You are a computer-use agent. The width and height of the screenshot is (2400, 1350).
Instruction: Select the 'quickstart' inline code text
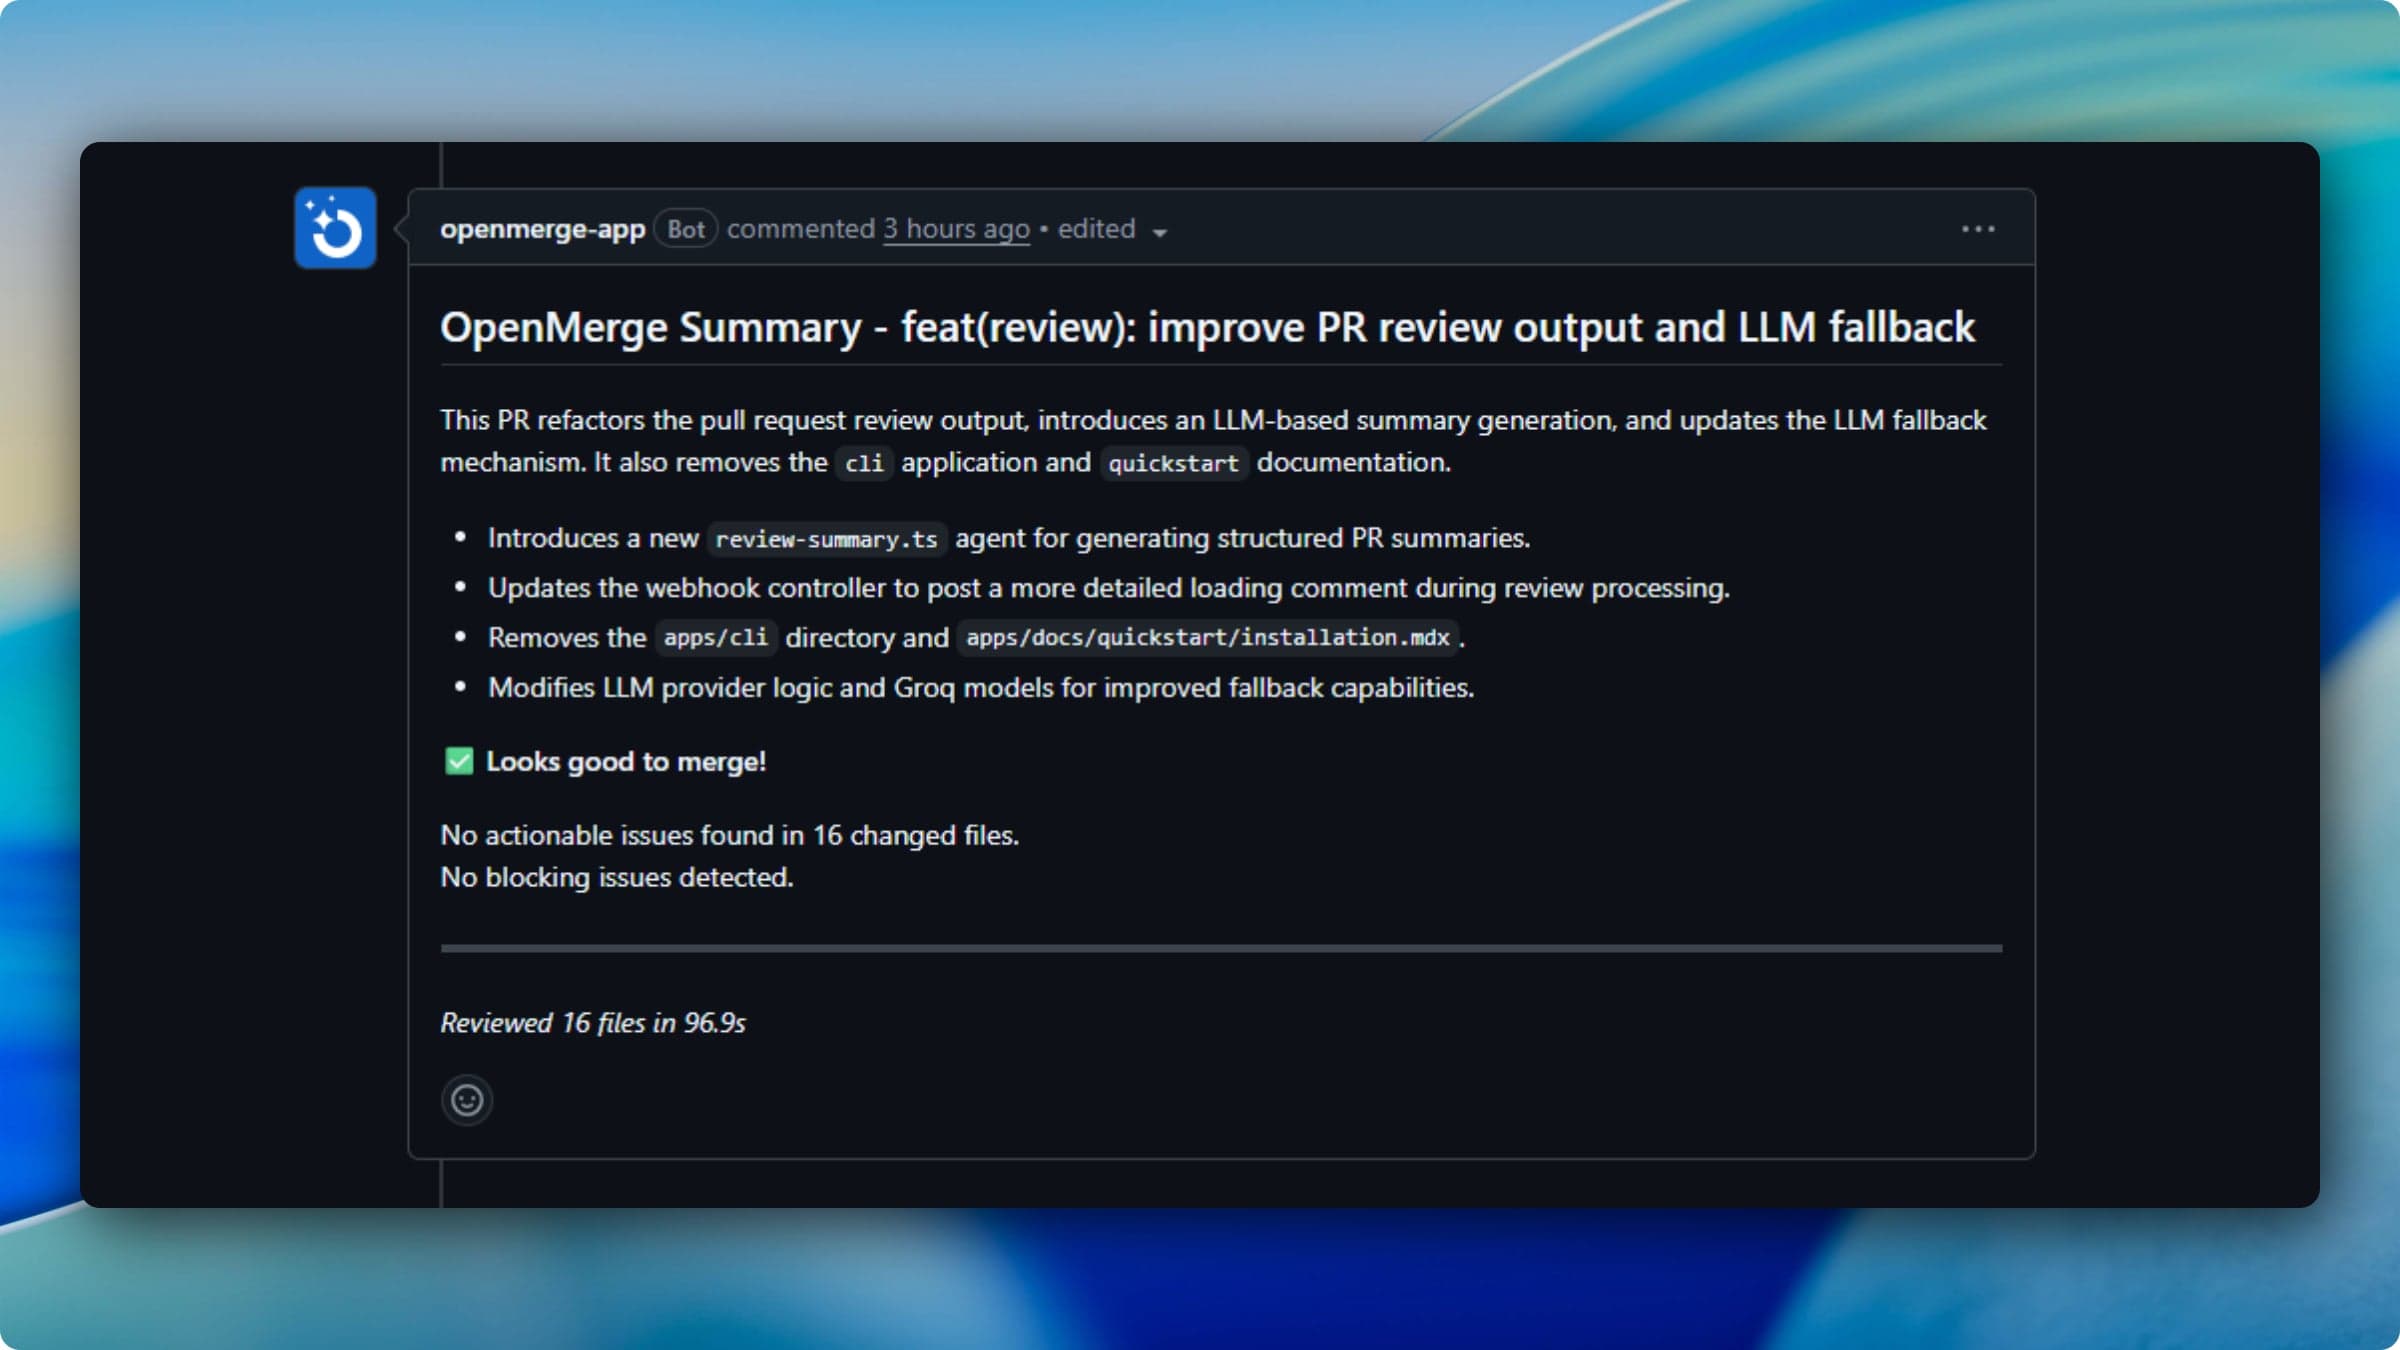pos(1174,463)
